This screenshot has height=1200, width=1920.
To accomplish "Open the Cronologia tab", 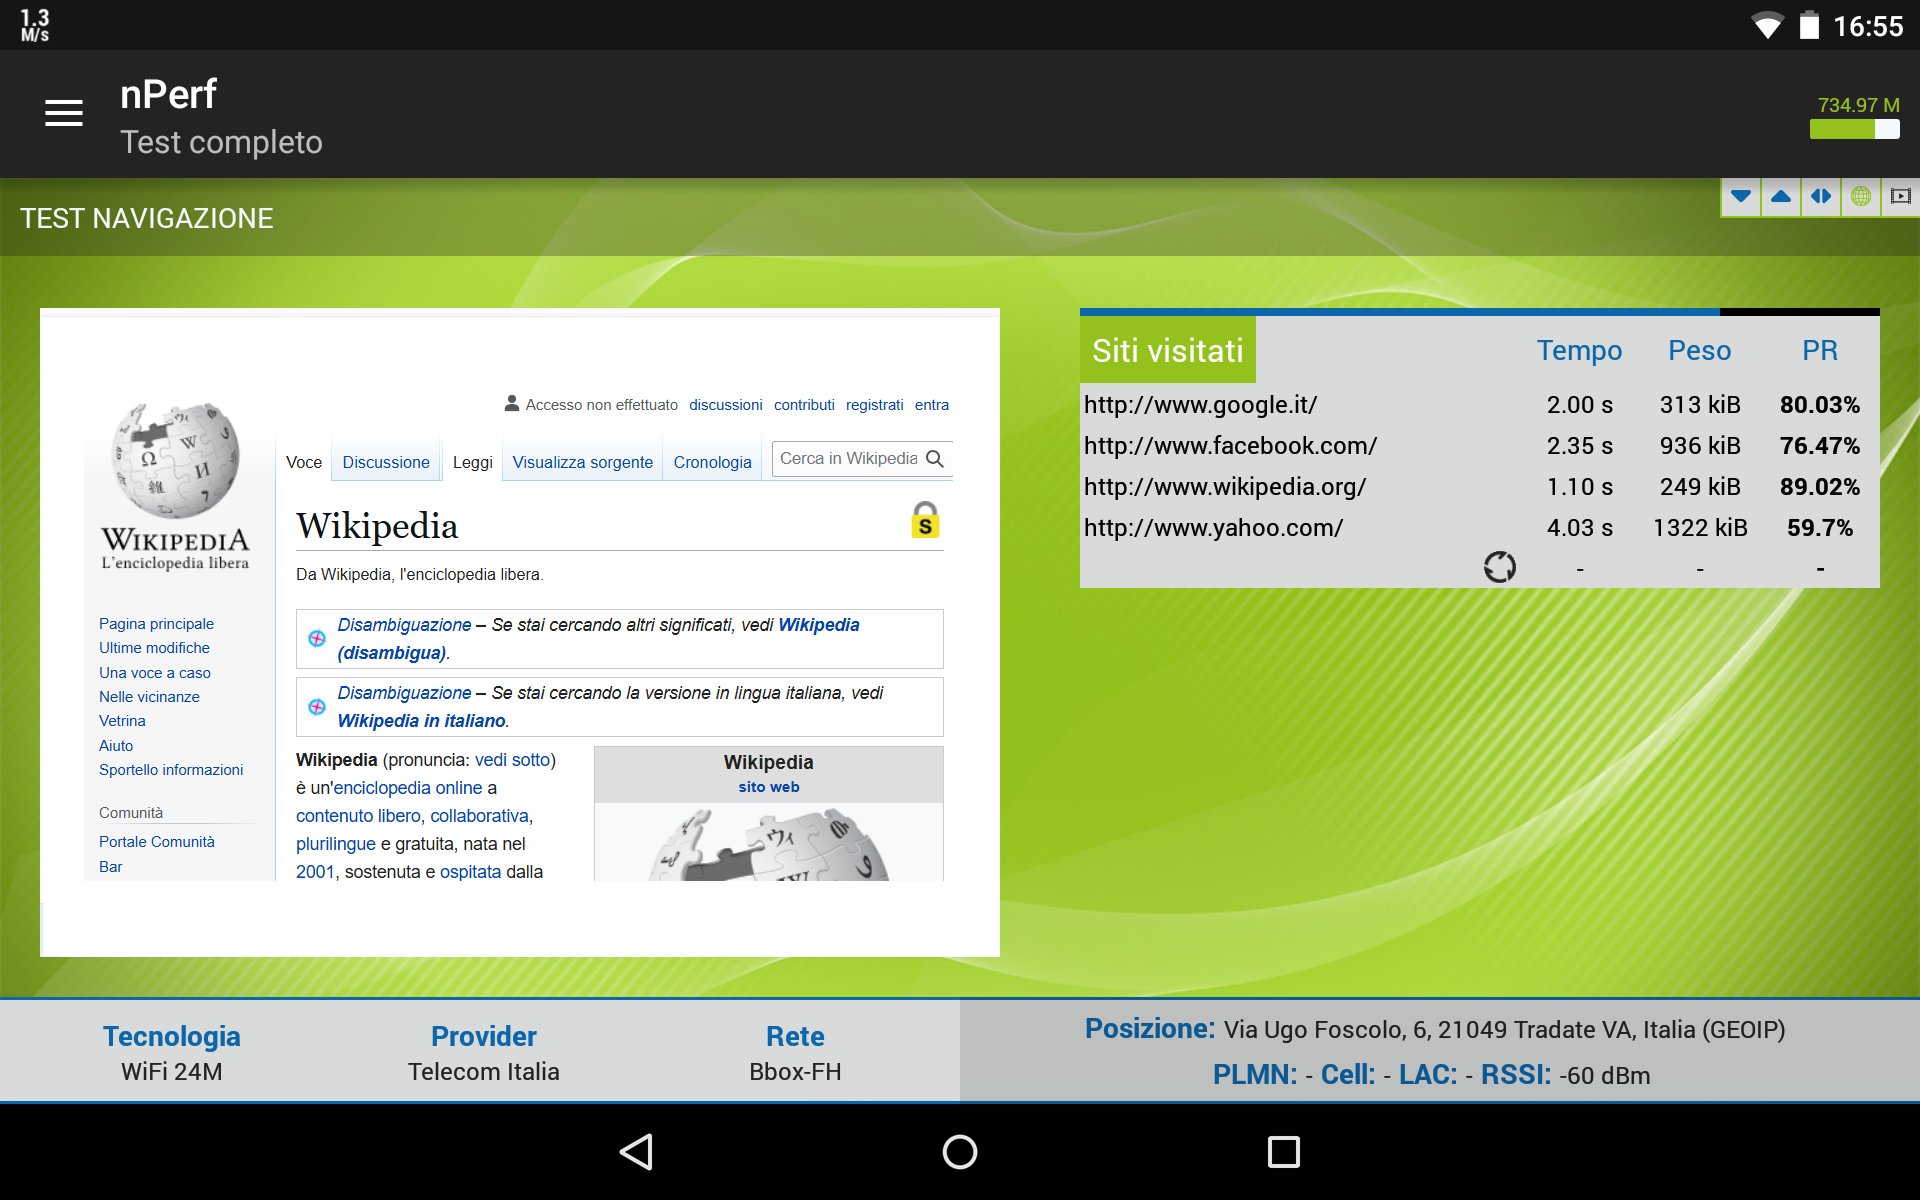I will 712,462.
